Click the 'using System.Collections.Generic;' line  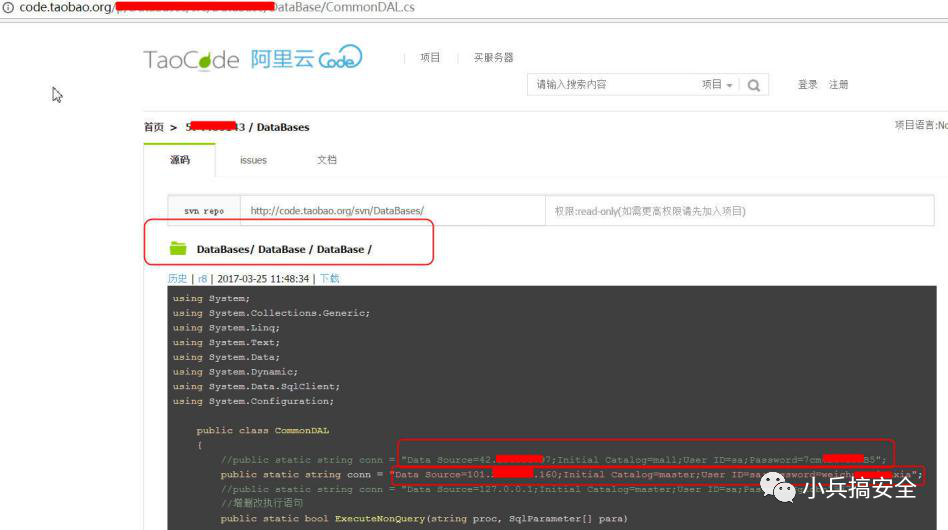pos(271,313)
